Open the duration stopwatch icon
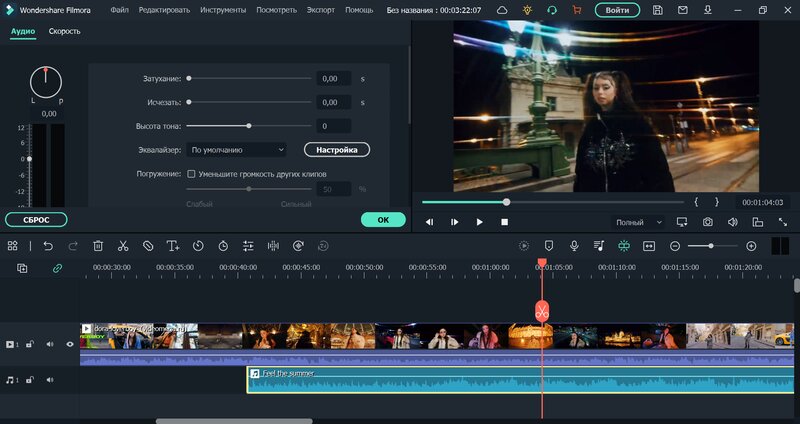The width and height of the screenshot is (800, 424). (x=223, y=246)
